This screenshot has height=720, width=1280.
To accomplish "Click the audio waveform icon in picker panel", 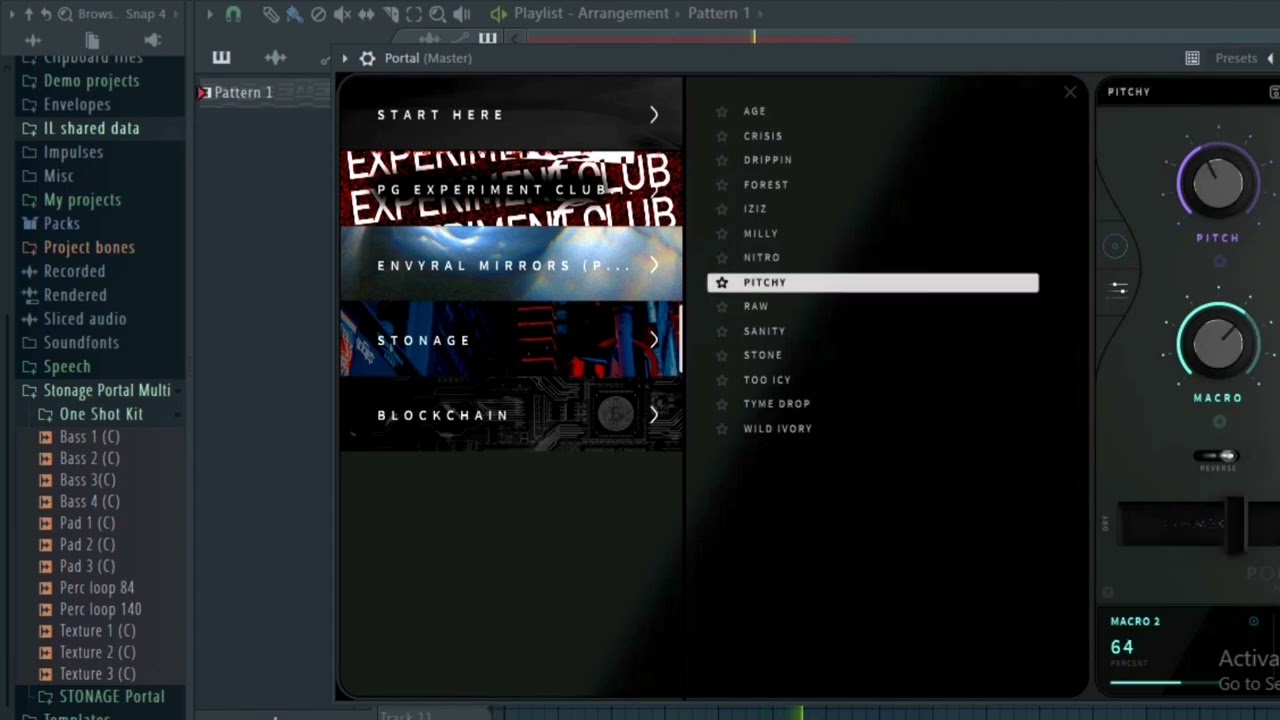I will (275, 58).
